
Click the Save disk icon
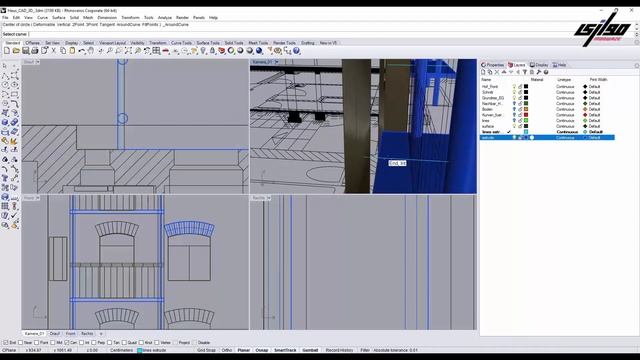[x=25, y=51]
